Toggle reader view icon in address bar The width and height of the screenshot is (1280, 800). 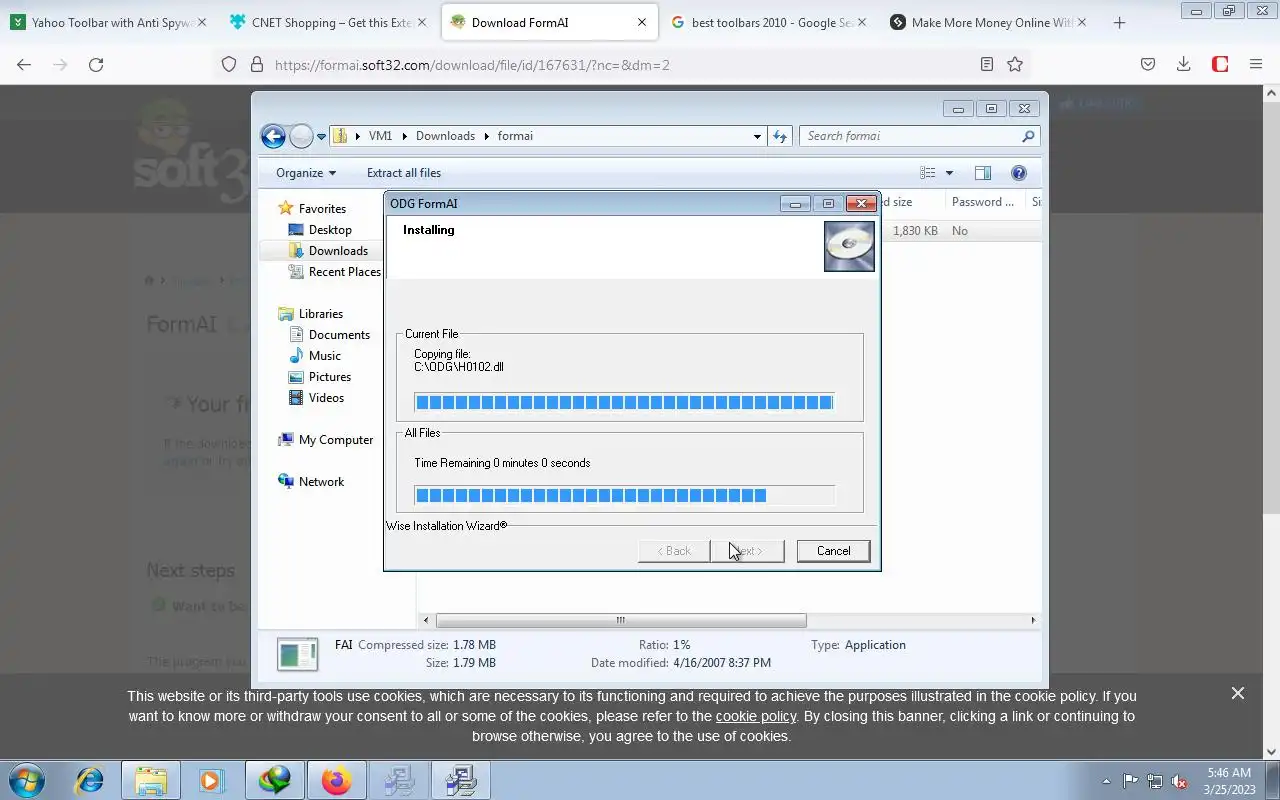[x=987, y=64]
